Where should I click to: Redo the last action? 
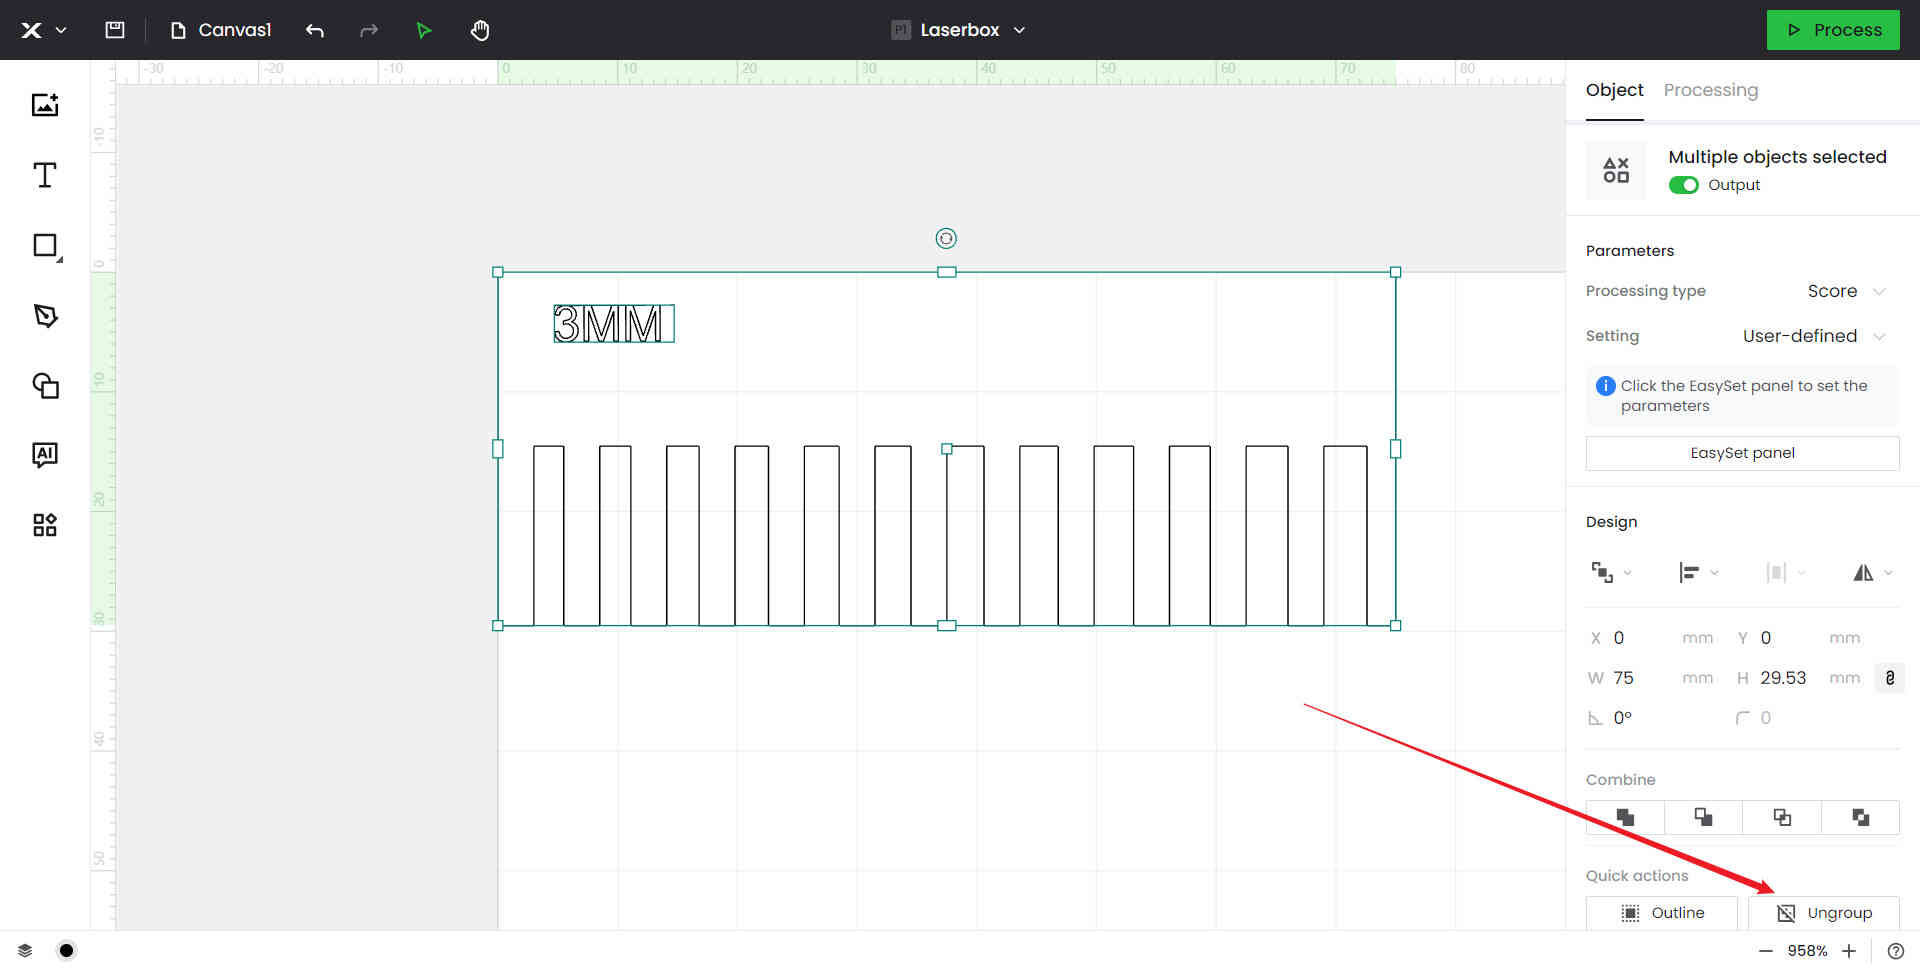point(369,30)
